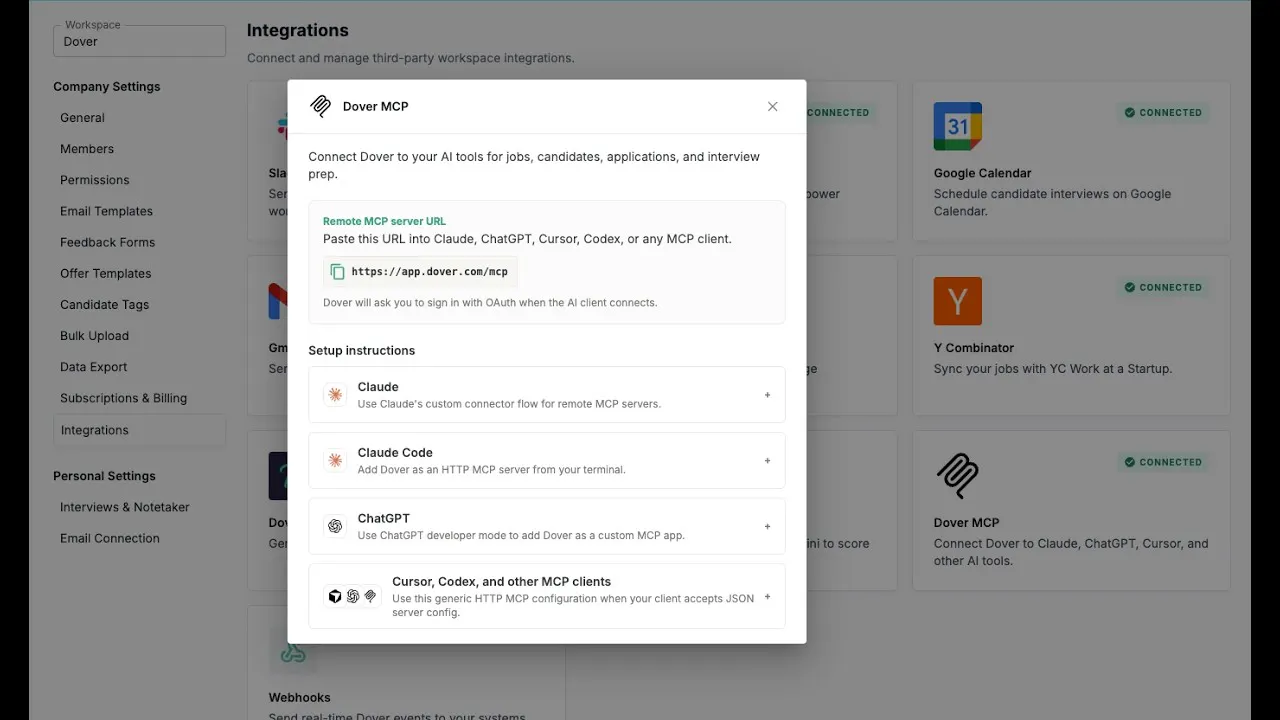The height and width of the screenshot is (720, 1280).
Task: Click the ChatGPT row title text
Action: coord(384,519)
